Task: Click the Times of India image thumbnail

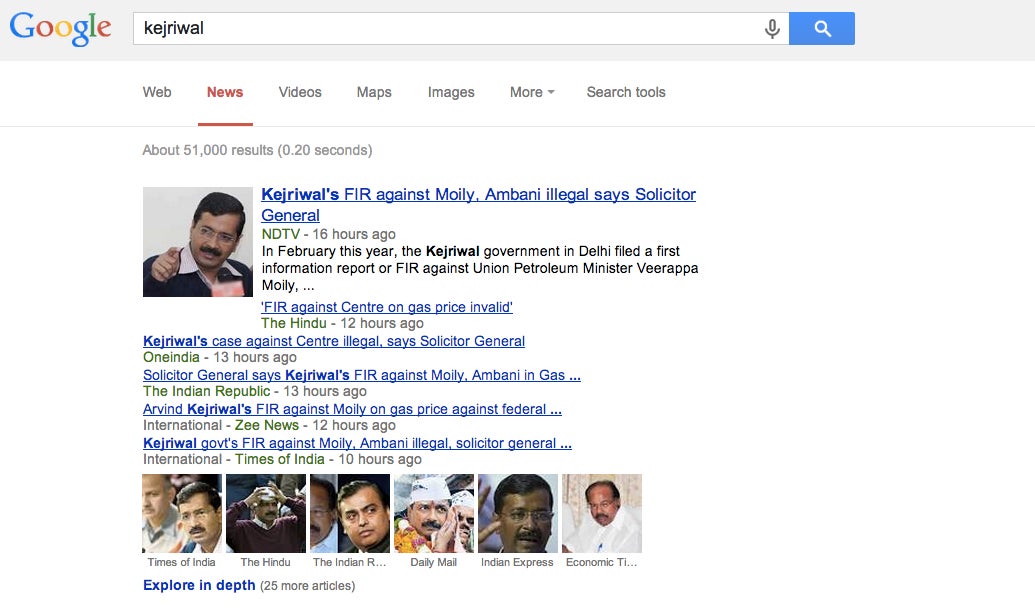Action: (x=182, y=513)
